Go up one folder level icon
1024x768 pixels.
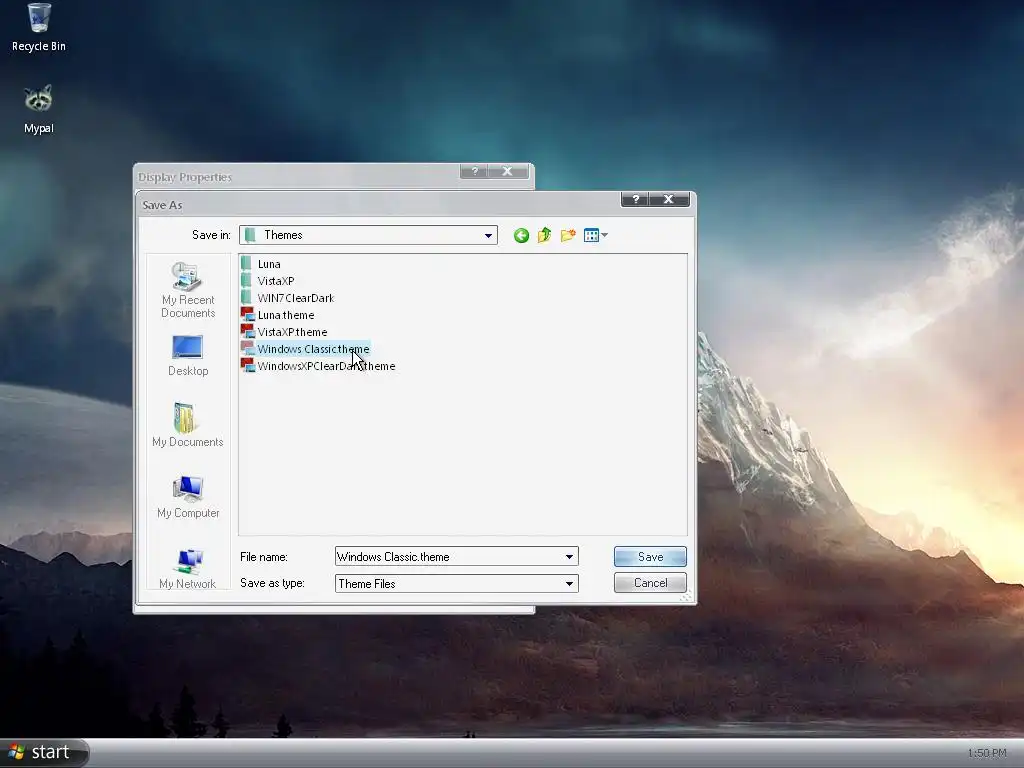click(544, 235)
